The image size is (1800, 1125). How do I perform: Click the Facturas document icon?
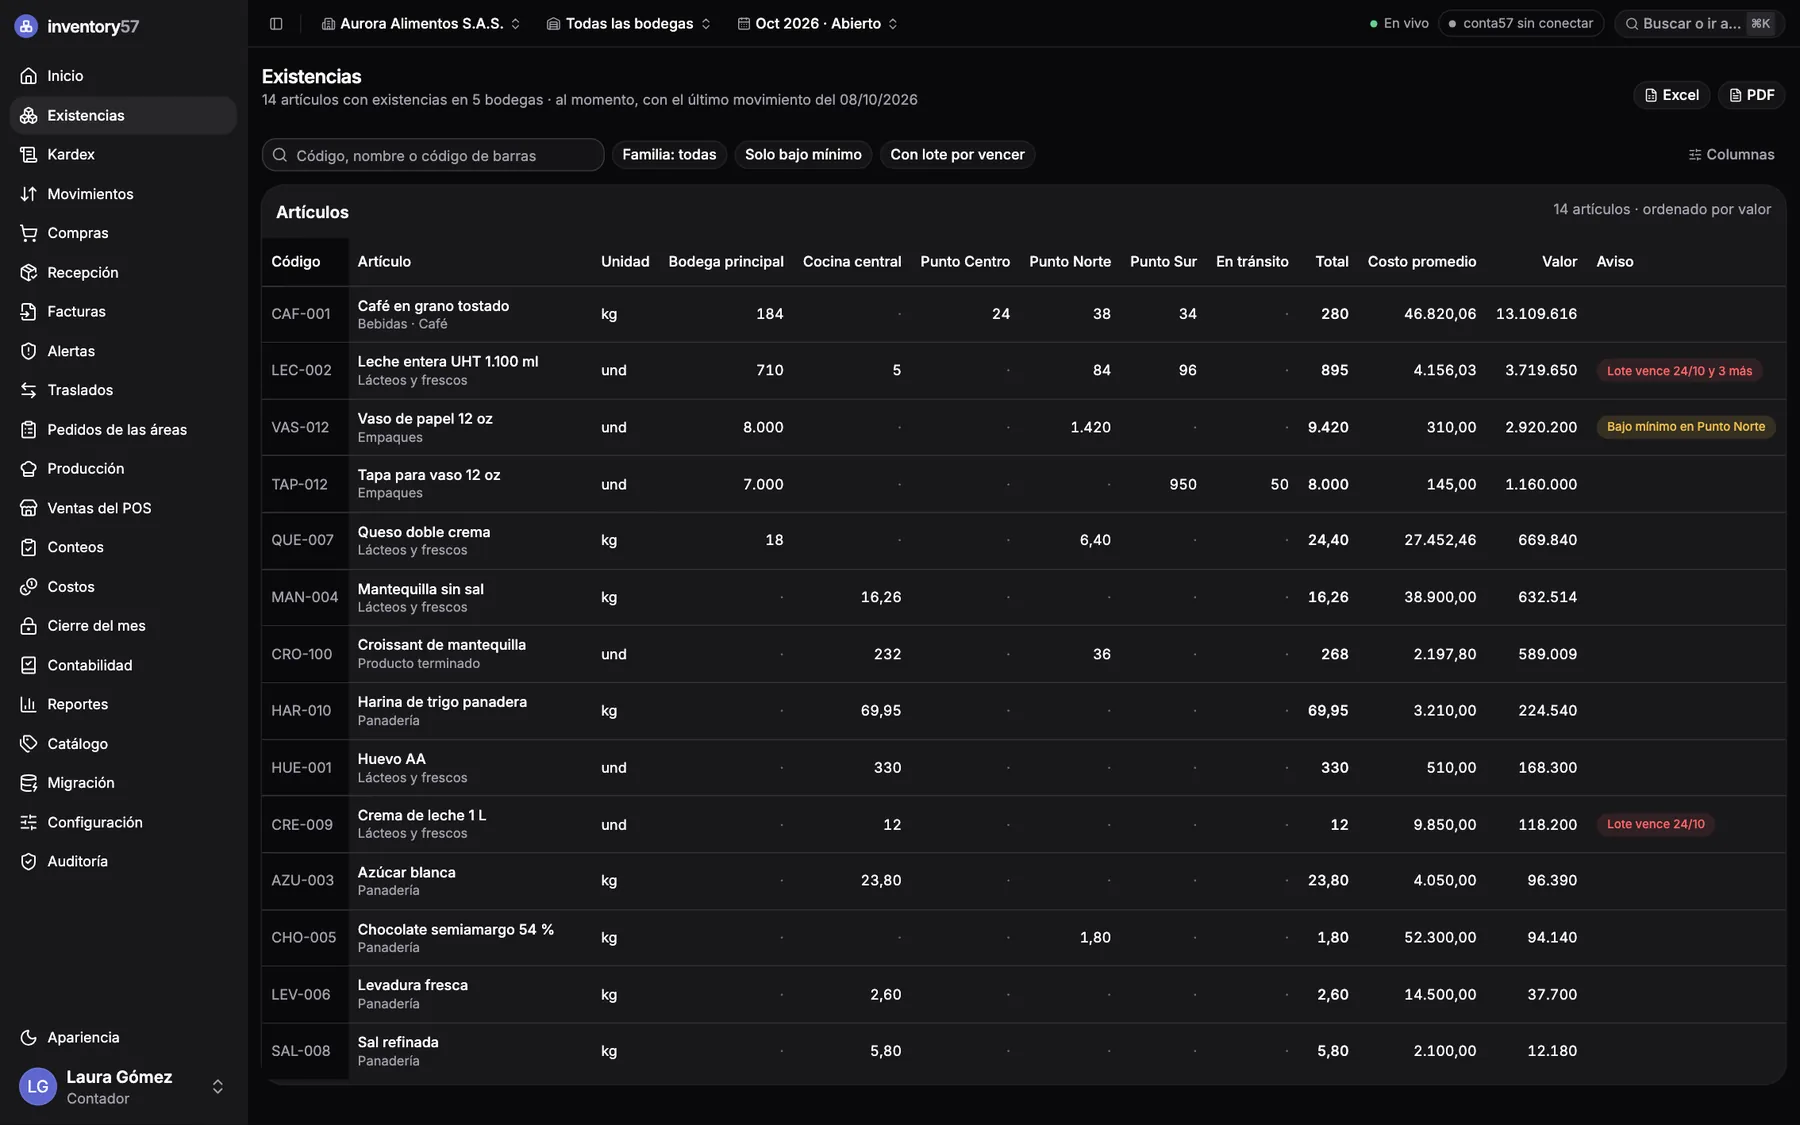coord(28,312)
